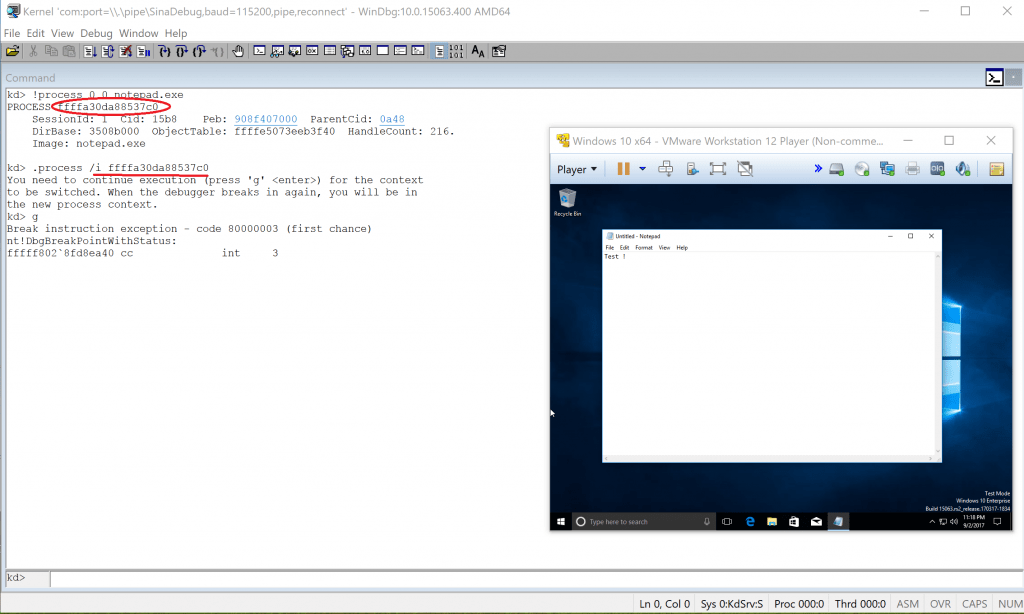Click the hand breakpoint icon
Image resolution: width=1024 pixels, height=614 pixels.
tap(238, 51)
